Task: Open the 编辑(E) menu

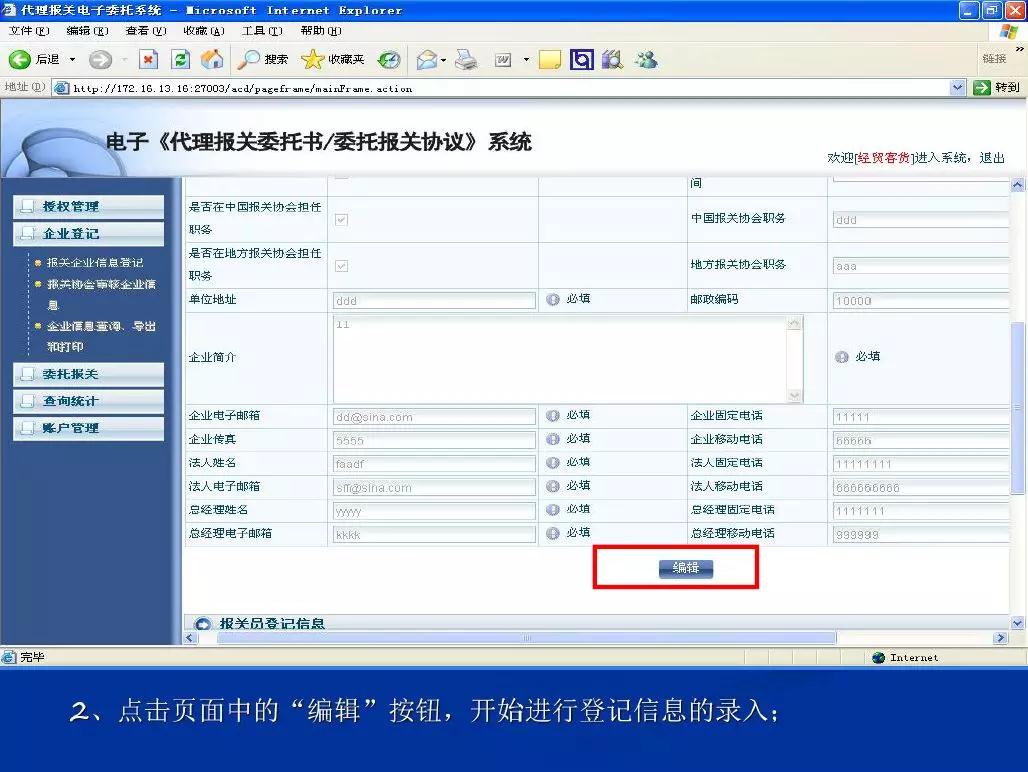Action: click(87, 31)
